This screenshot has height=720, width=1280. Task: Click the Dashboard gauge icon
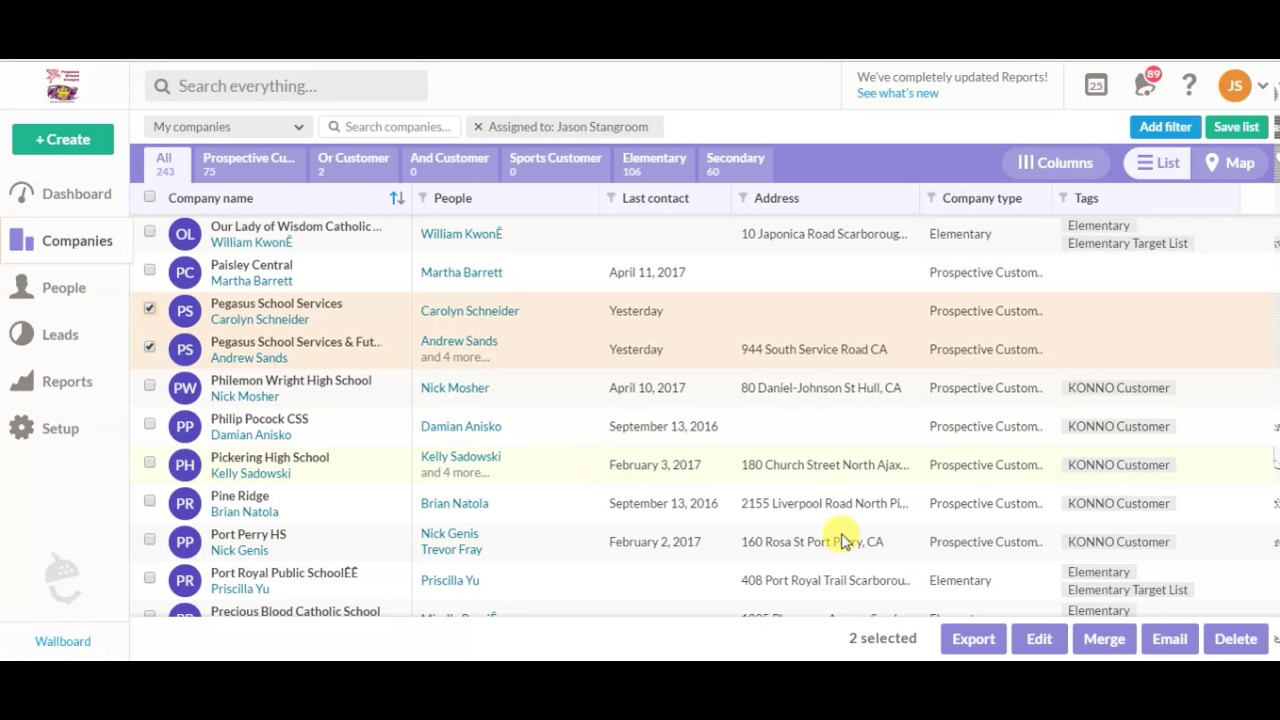point(22,193)
